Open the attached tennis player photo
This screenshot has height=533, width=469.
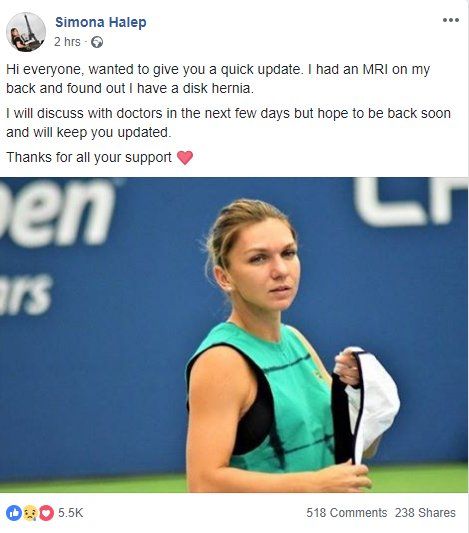pyautogui.click(x=234, y=335)
